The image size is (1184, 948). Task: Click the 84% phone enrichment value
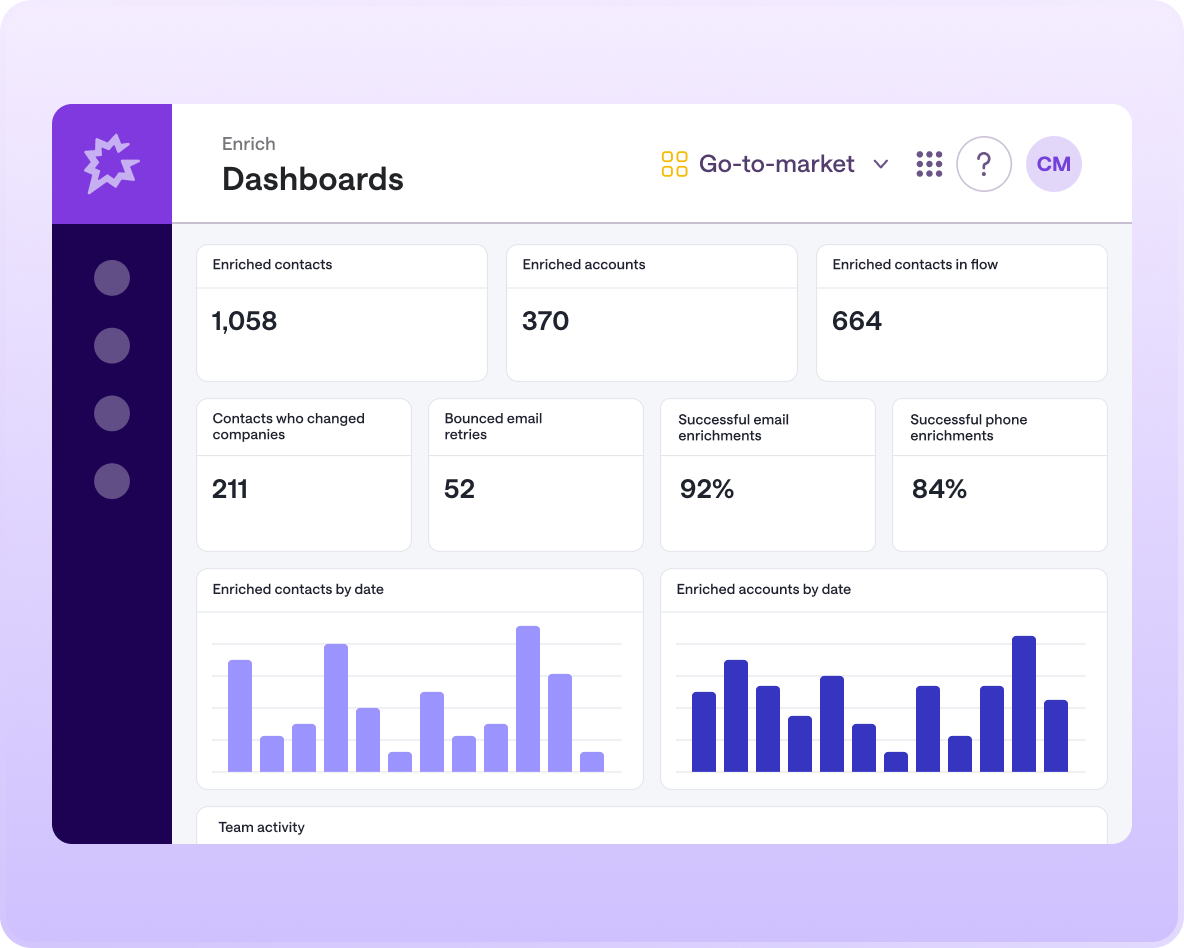point(939,489)
